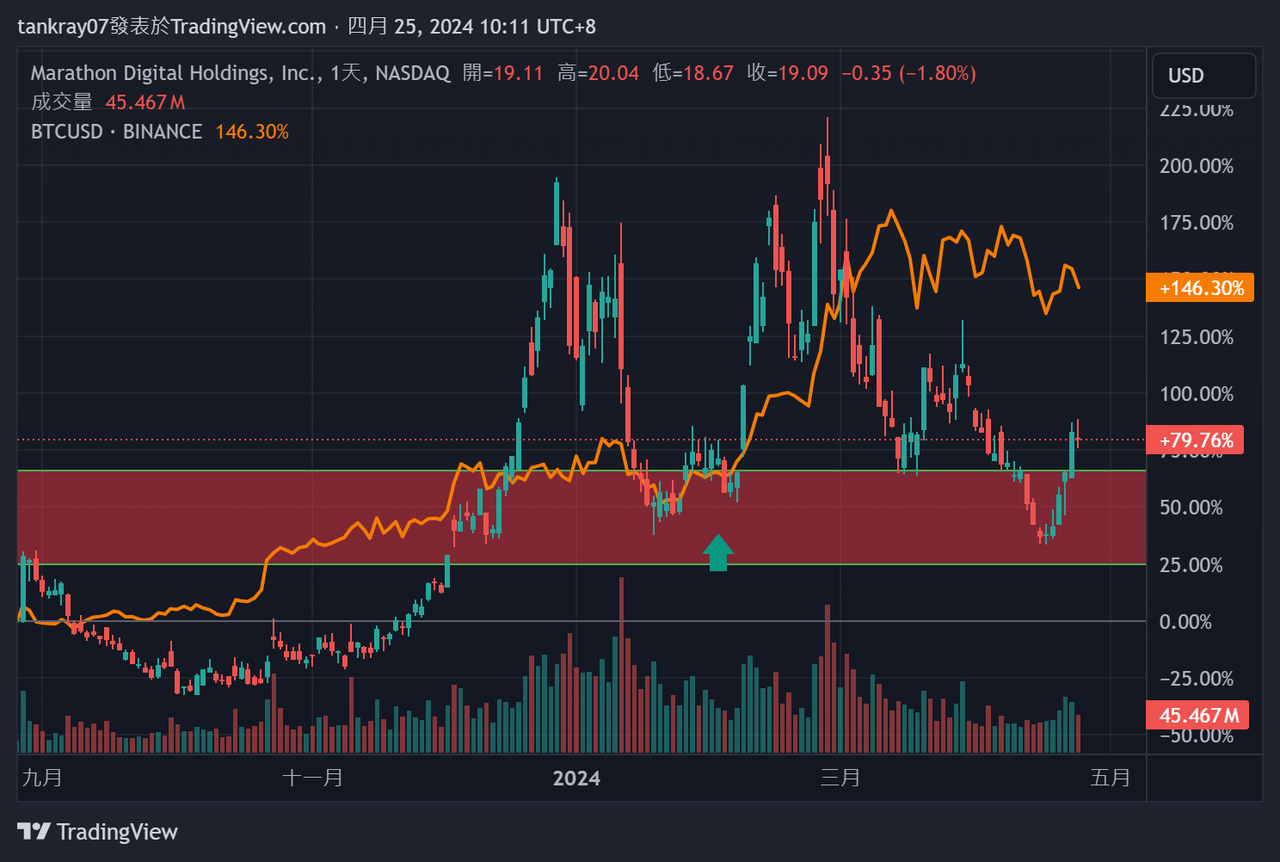Click the 五月 label on time axis

tap(1111, 777)
